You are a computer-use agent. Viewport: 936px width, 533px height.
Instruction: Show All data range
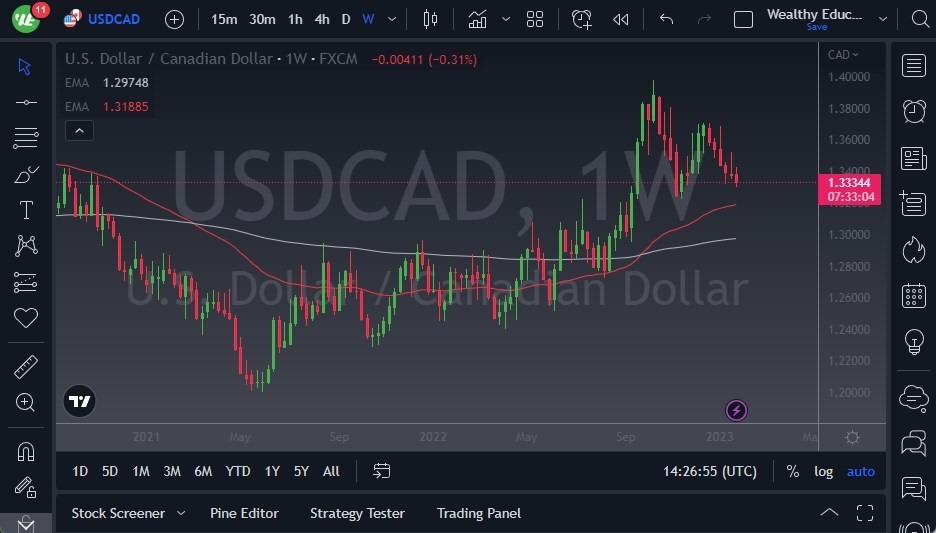click(x=331, y=472)
